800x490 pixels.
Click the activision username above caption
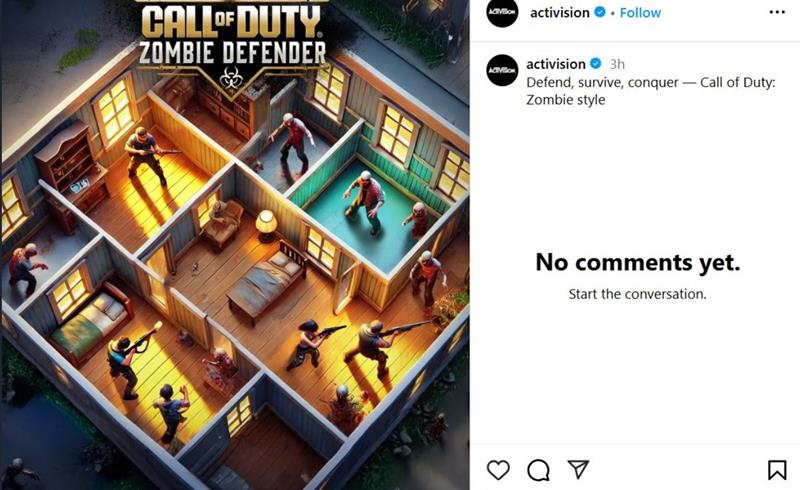click(556, 64)
